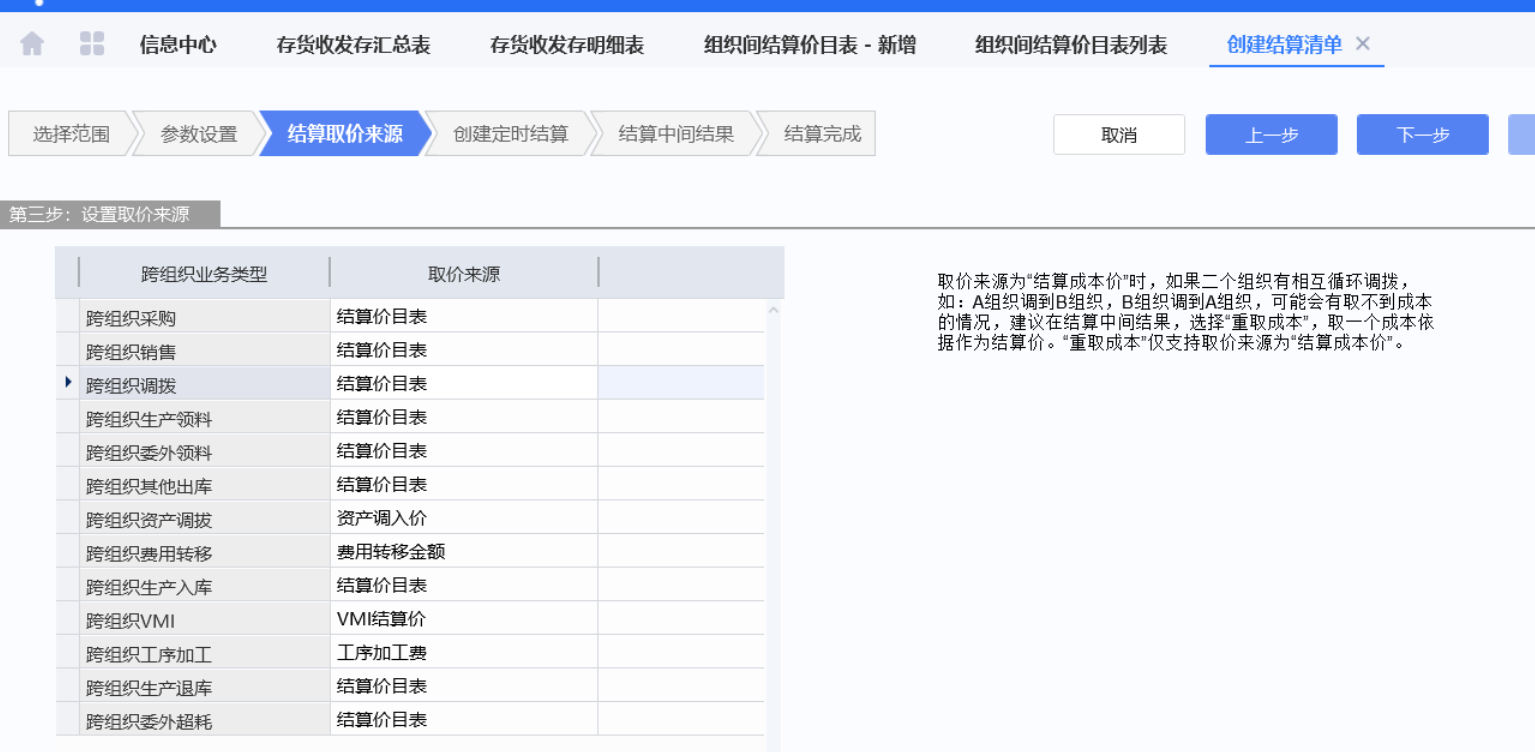Select the 跨组织费用转移 row label
Viewport: 1535px width, 752px height.
pyautogui.click(x=205, y=552)
